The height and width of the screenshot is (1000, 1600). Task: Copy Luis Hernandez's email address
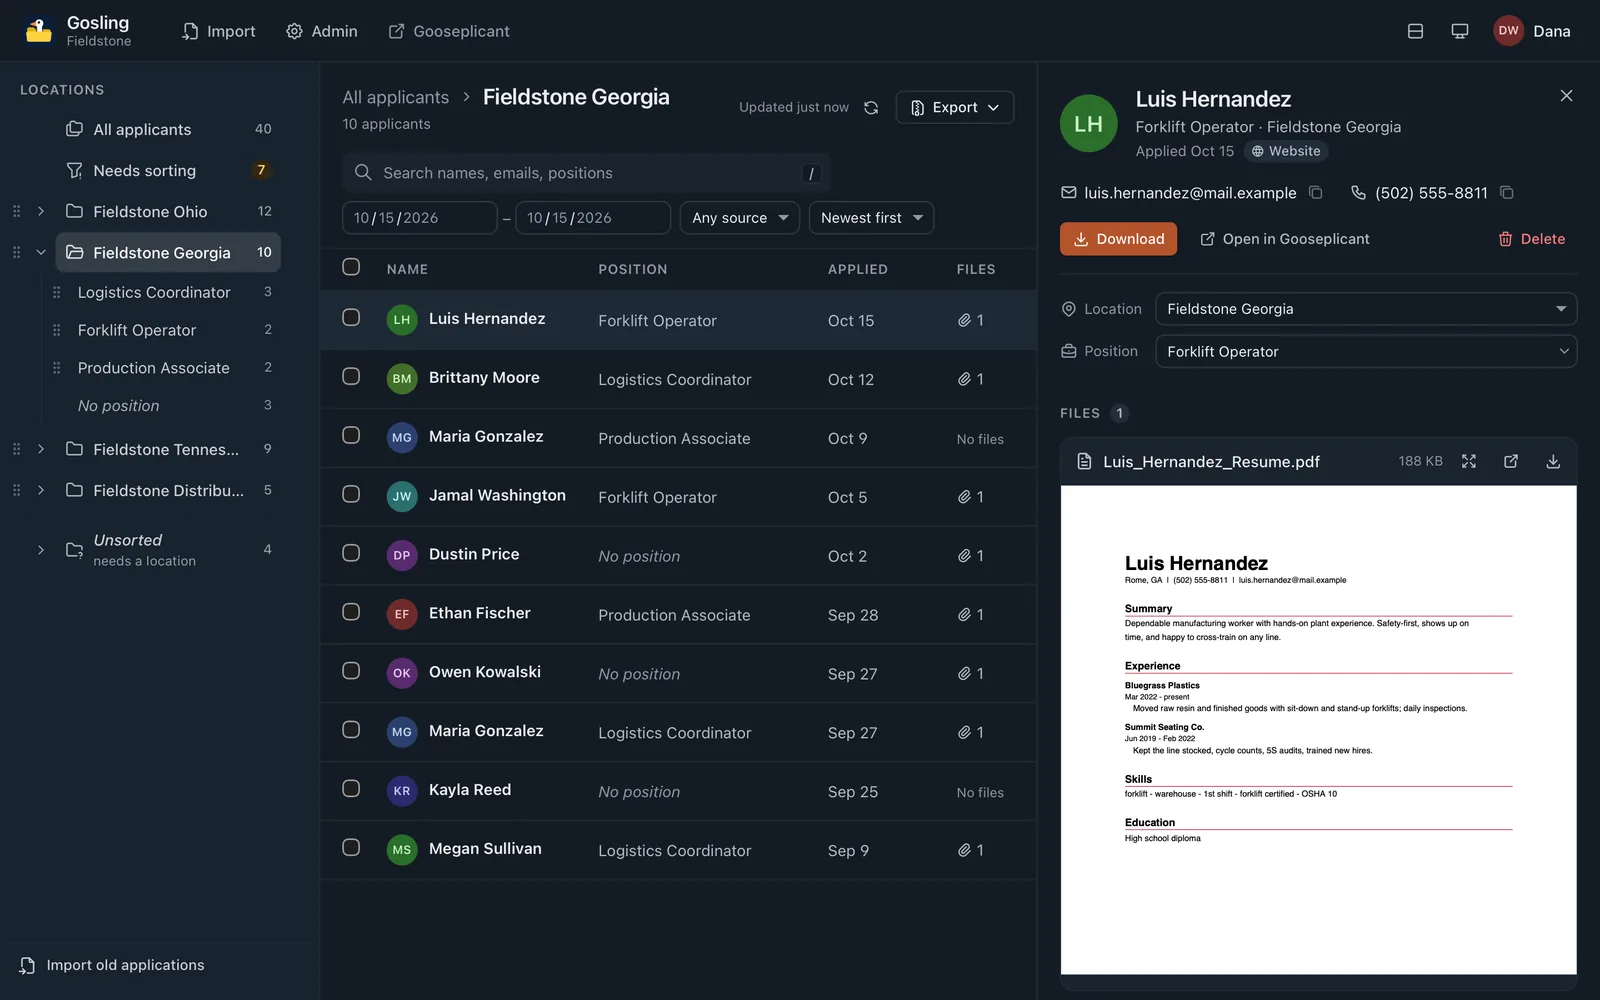pyautogui.click(x=1316, y=193)
